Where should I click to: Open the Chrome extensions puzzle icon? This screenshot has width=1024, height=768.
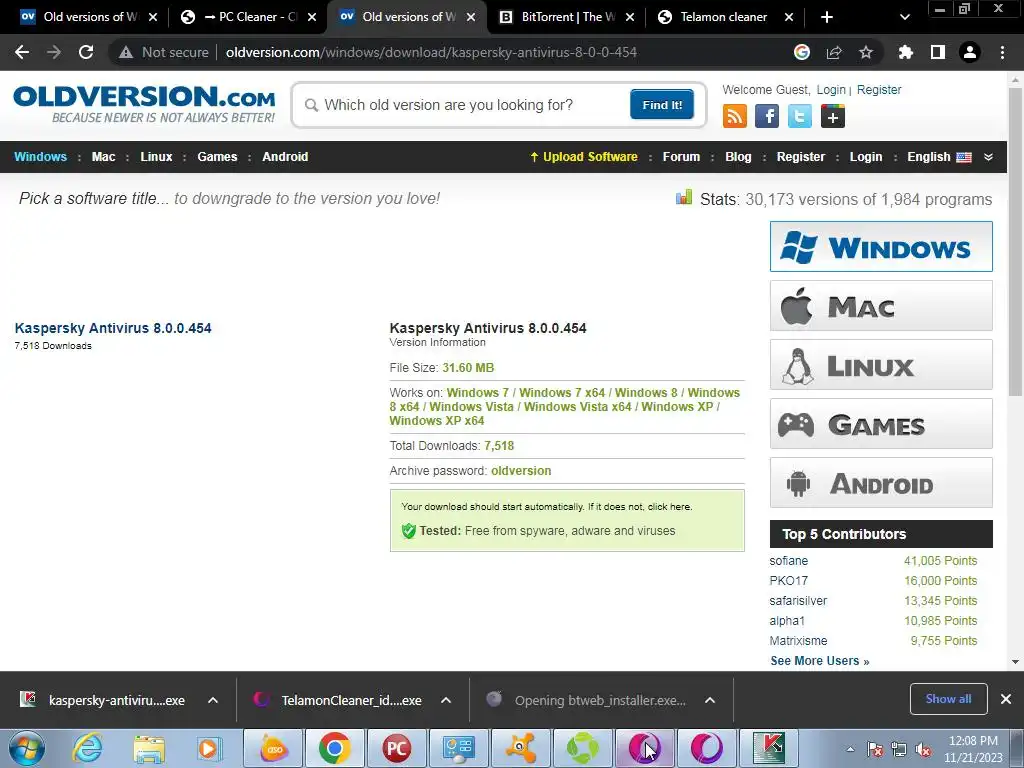click(906, 52)
